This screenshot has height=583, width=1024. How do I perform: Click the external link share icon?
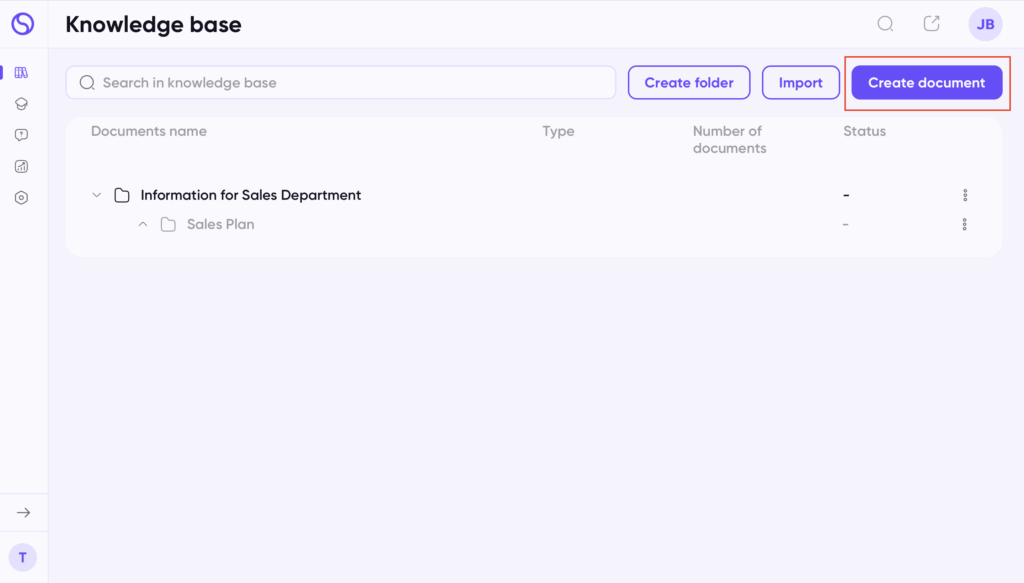point(931,24)
